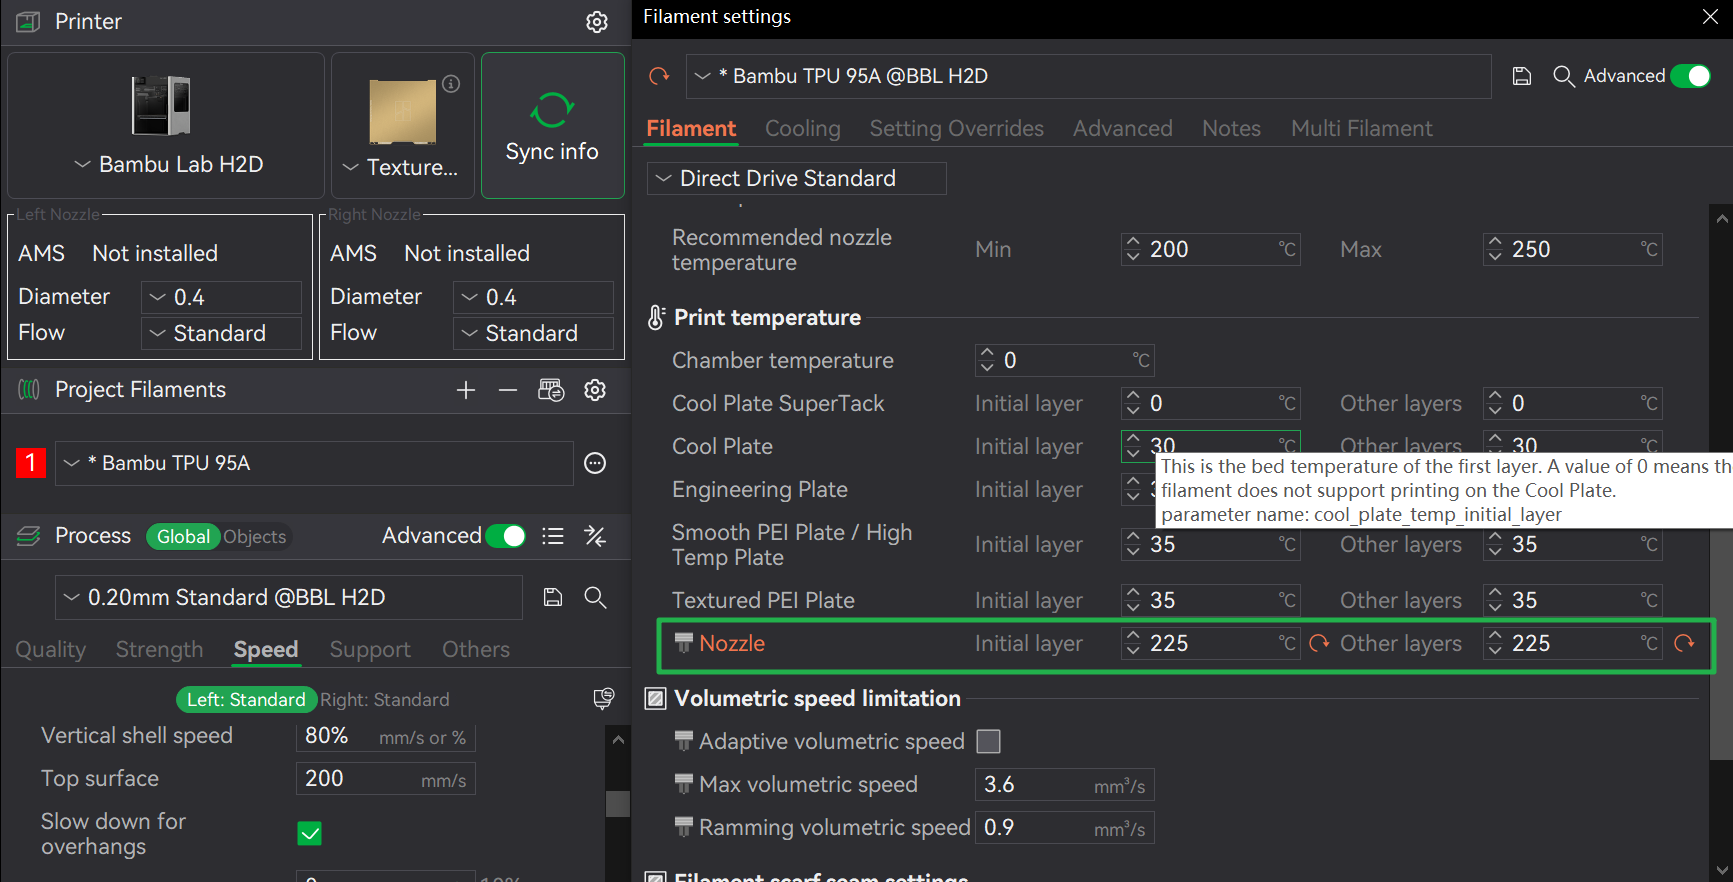Image resolution: width=1733 pixels, height=882 pixels.
Task: Open the 0.20mm Standard @BBL H2D preset dropdown
Action: (289, 597)
